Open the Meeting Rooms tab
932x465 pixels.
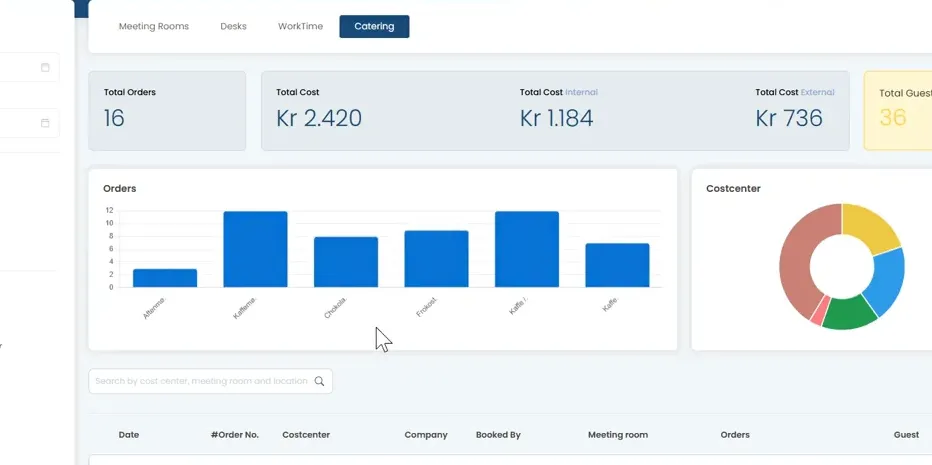coord(153,26)
